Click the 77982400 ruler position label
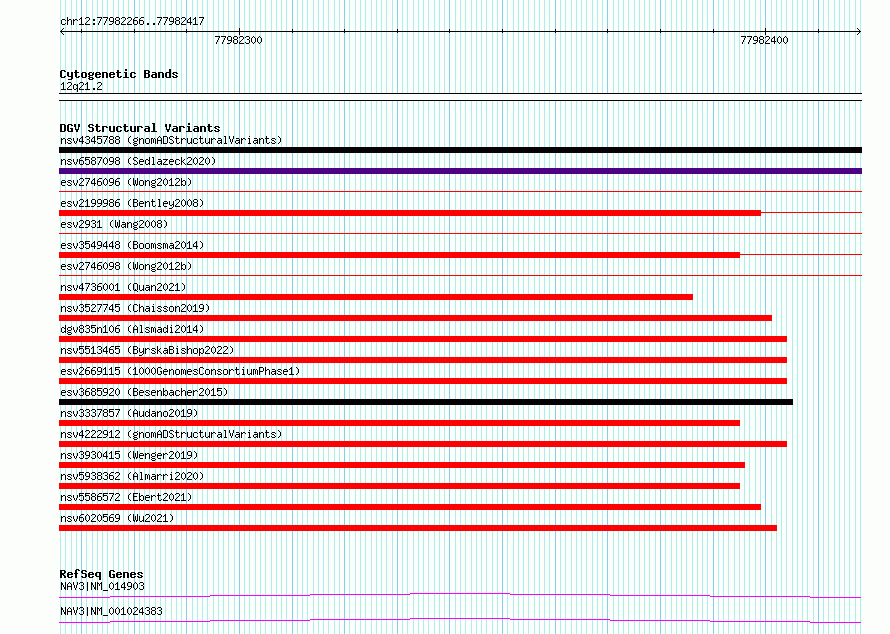 pyautogui.click(x=764, y=40)
